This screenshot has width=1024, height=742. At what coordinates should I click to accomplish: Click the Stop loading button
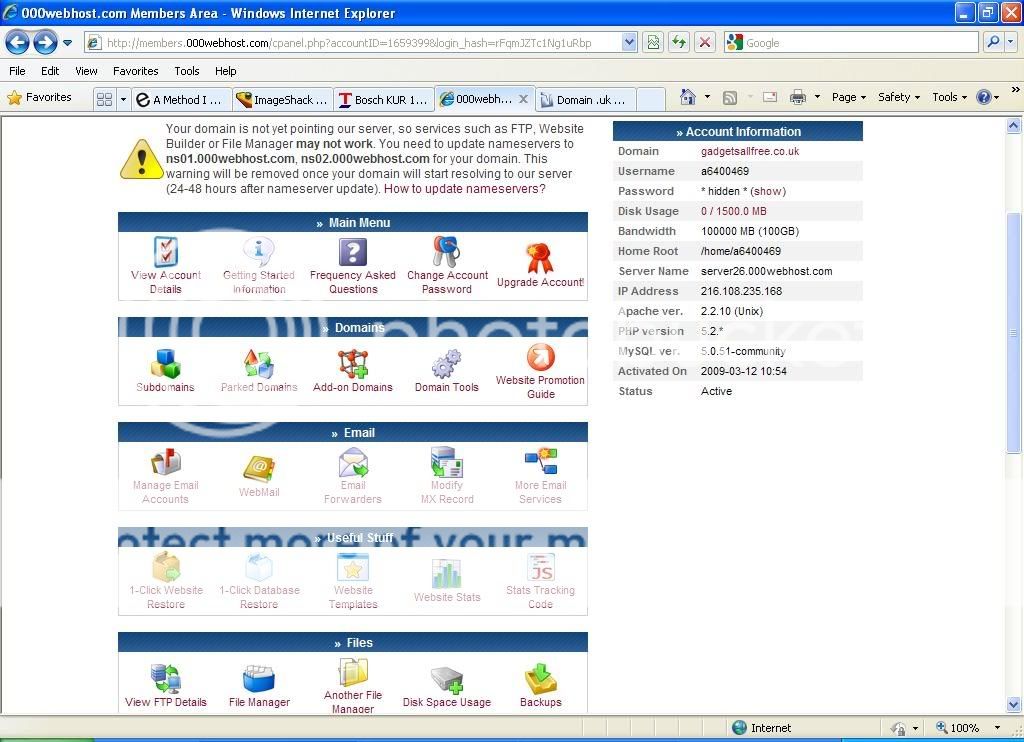click(705, 43)
